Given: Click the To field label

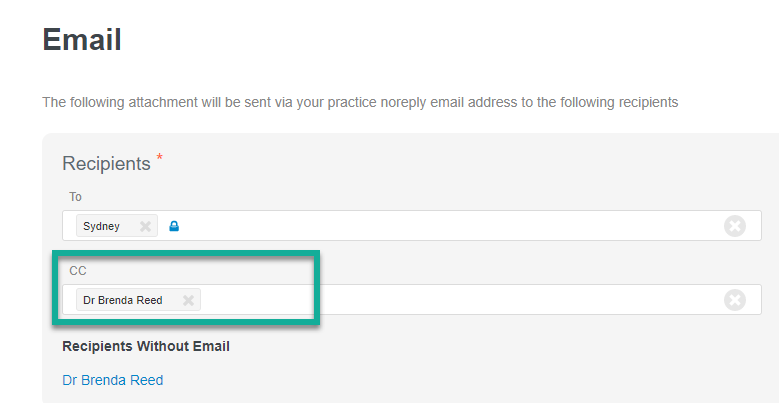Looking at the screenshot, I should click(x=76, y=197).
